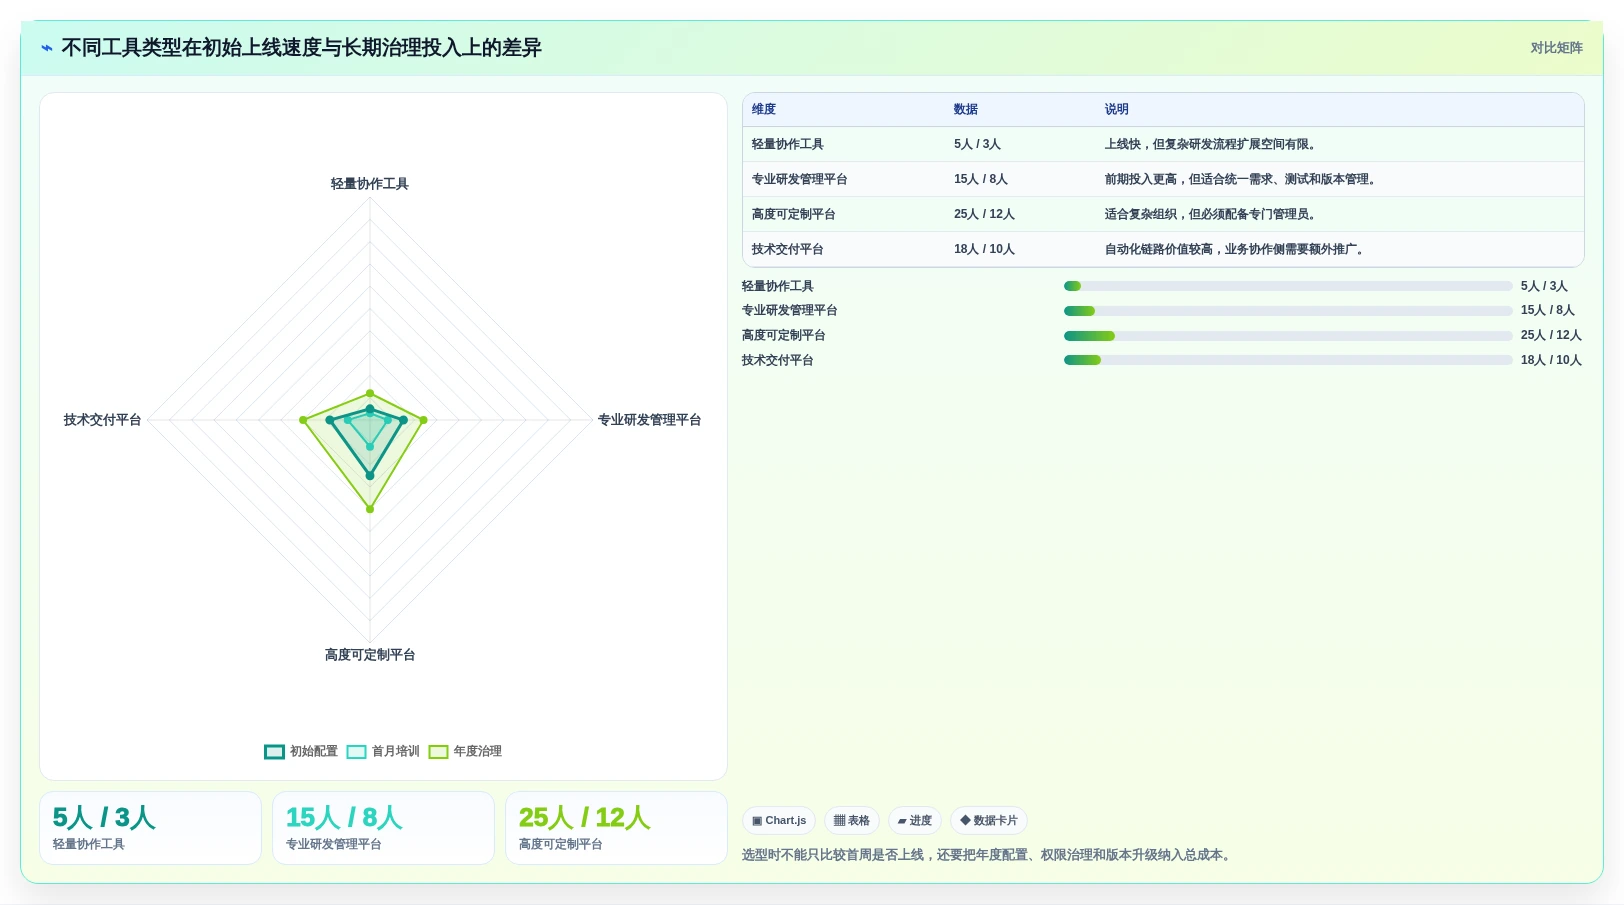The height and width of the screenshot is (905, 1624).
Task: Click table cell value 15人 / 8人
Action: (x=981, y=179)
